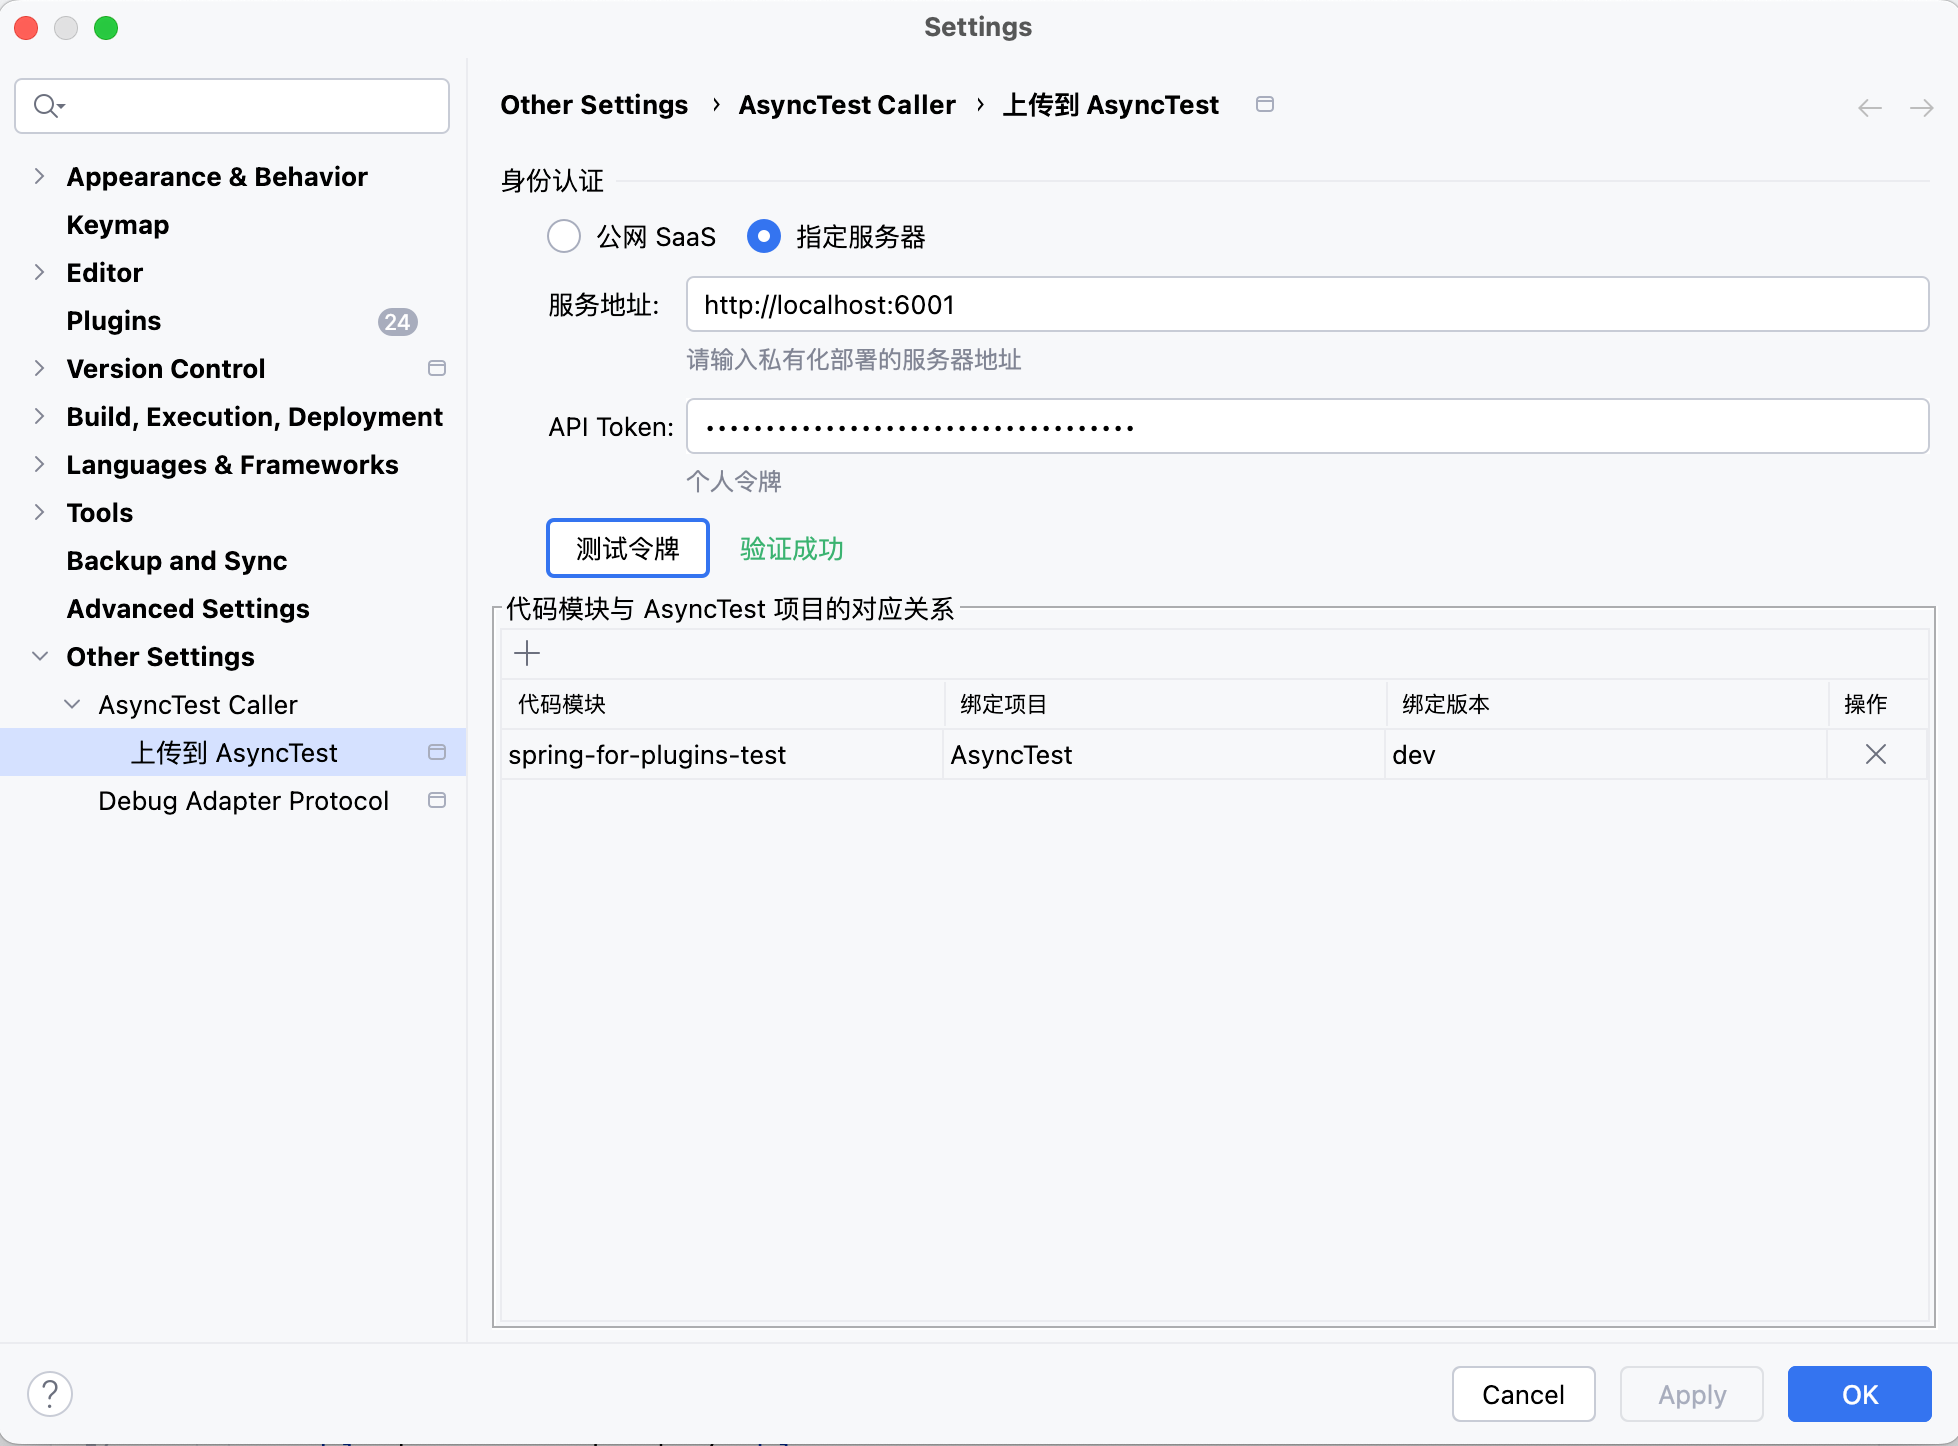Viewport: 1958px width, 1446px height.
Task: Click the plus icon to add module mapping
Action: (x=527, y=654)
